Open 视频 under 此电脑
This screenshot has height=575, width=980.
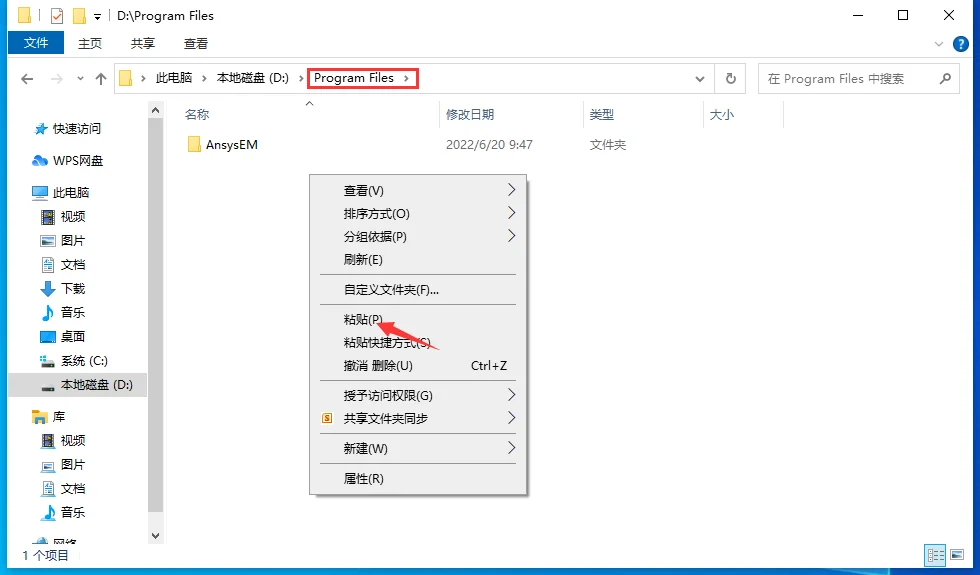63,216
